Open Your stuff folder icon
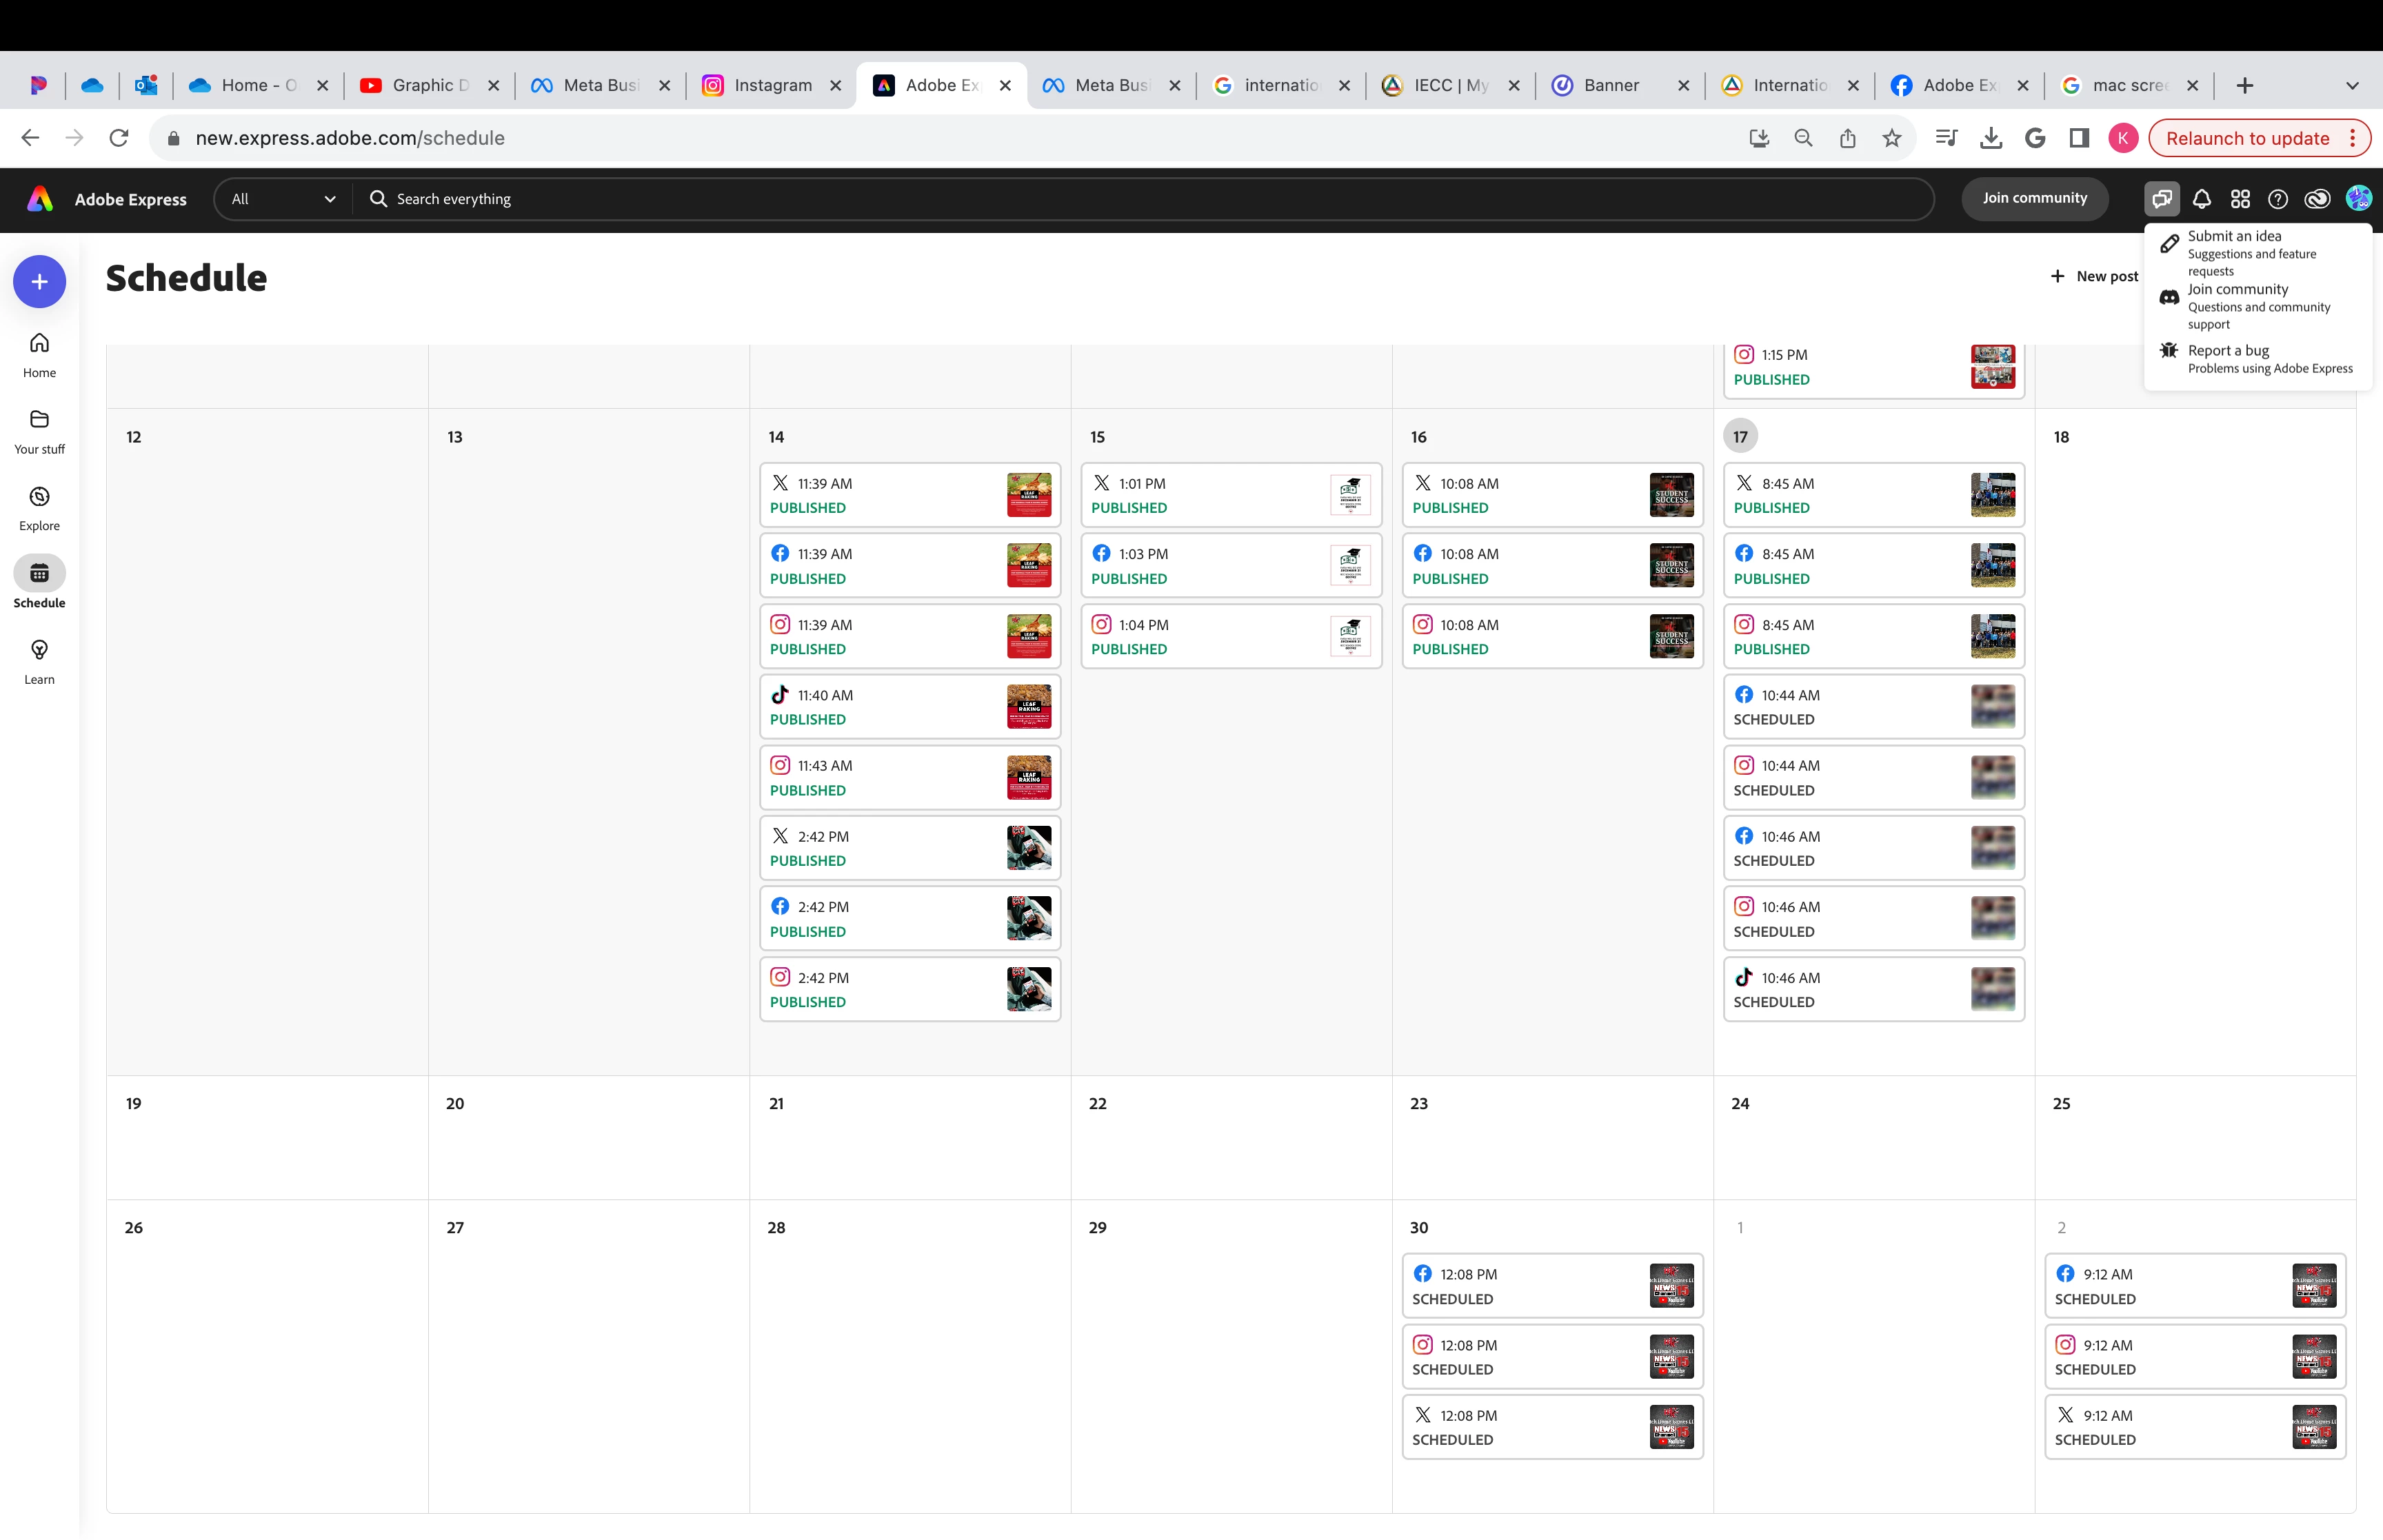The width and height of the screenshot is (2383, 1540). (x=39, y=419)
